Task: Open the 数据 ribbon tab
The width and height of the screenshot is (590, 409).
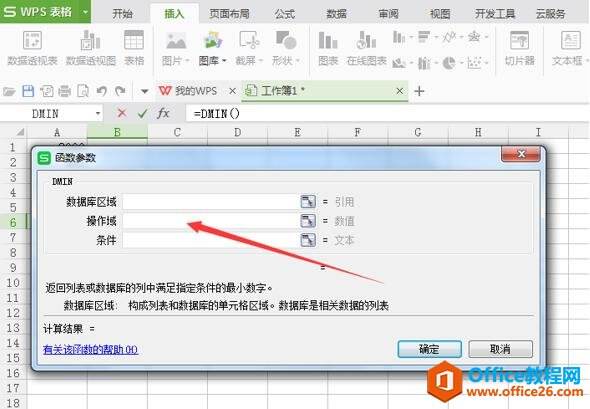Action: [x=336, y=14]
